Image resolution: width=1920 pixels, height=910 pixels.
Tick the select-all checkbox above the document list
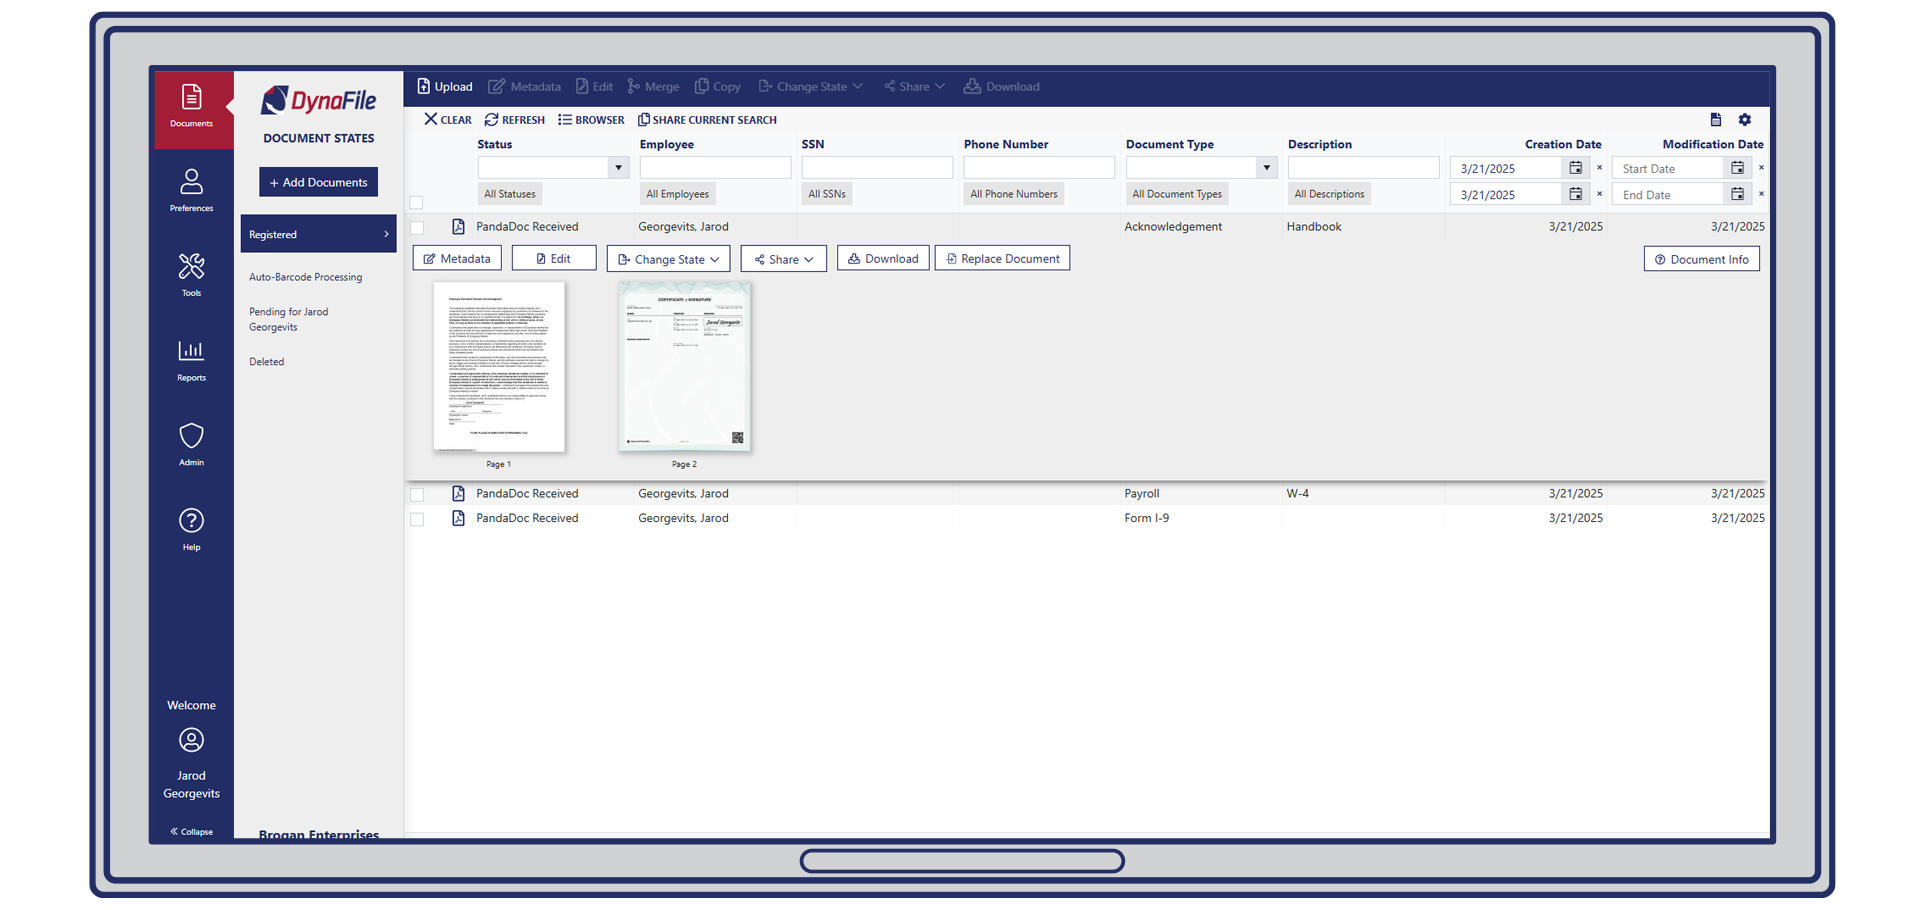point(417,202)
